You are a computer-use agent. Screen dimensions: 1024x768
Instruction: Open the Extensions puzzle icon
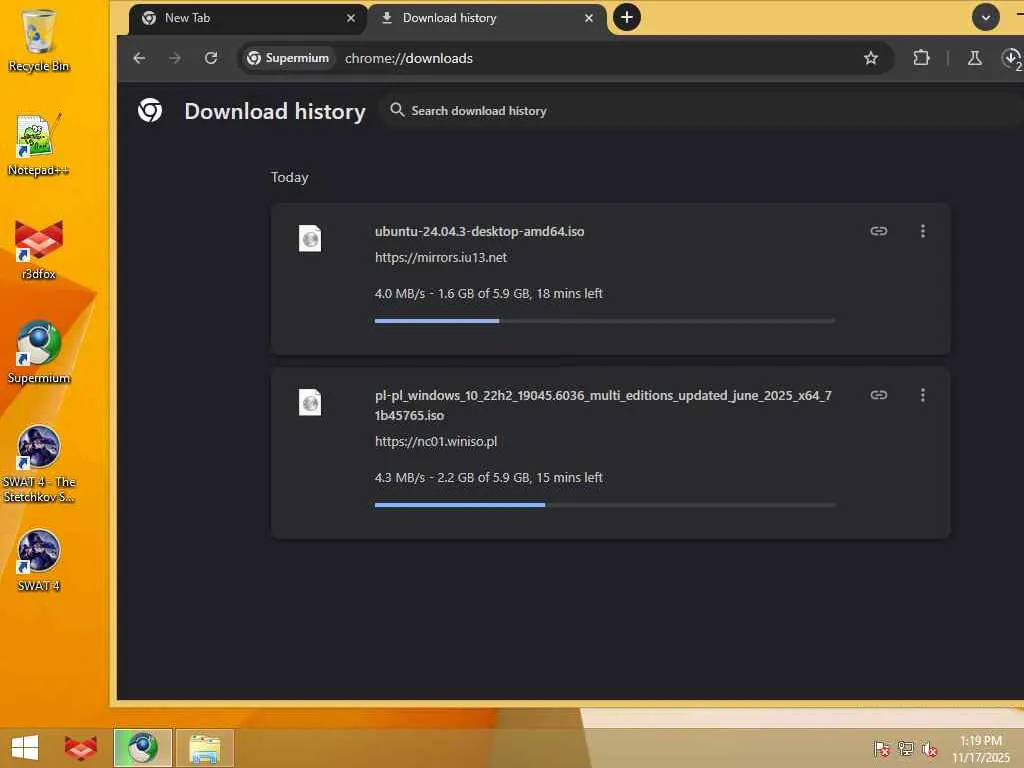tap(921, 58)
